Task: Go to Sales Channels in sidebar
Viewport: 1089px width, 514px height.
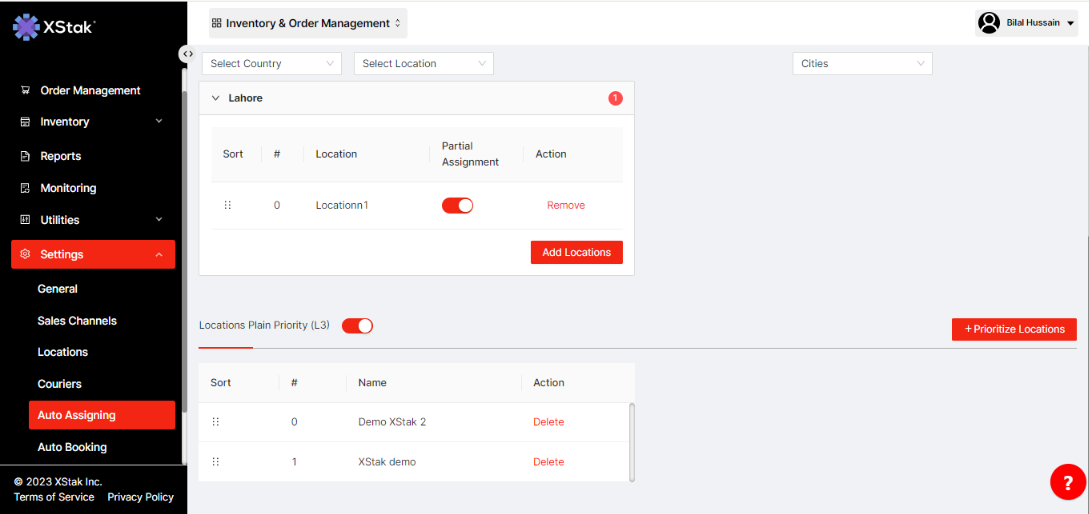Action: click(77, 321)
